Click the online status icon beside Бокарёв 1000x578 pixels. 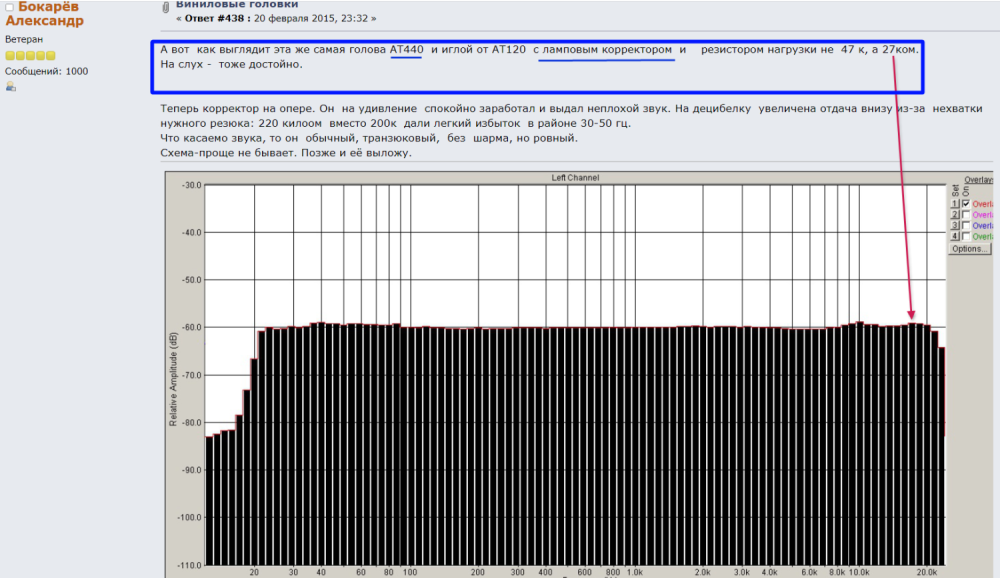(x=10, y=7)
